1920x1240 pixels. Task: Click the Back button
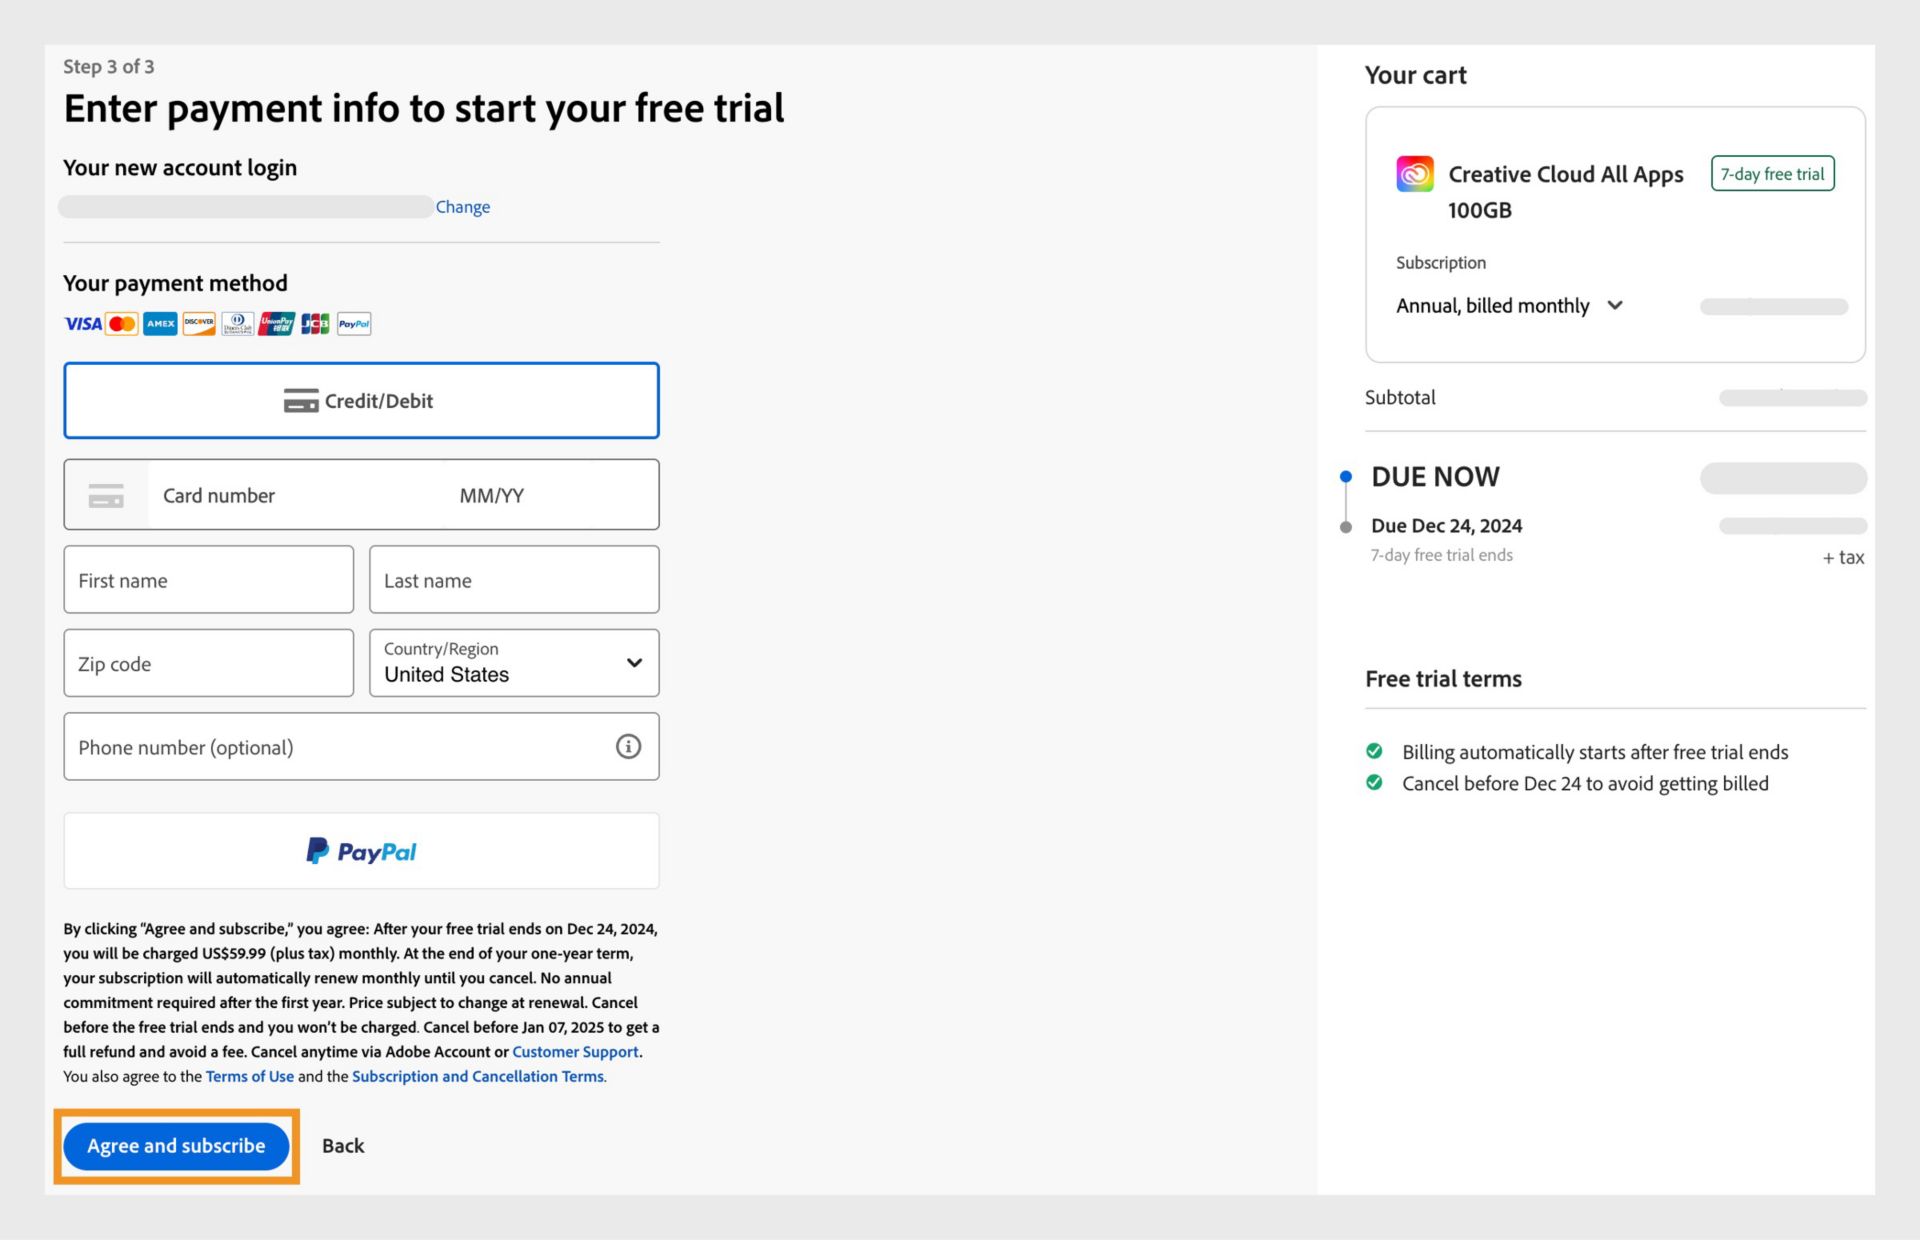[343, 1145]
